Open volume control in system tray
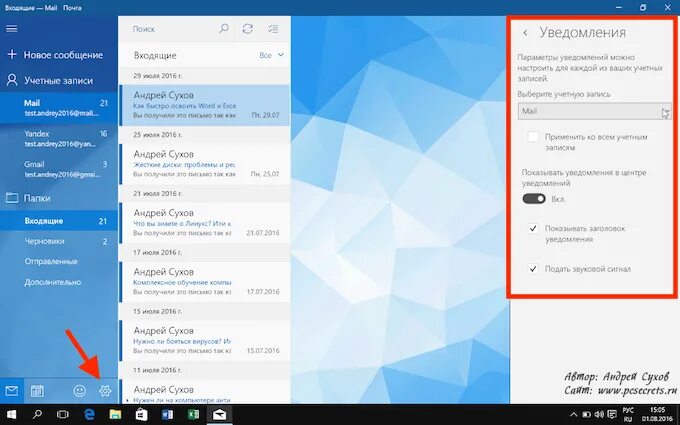This screenshot has width=680, height=425. pos(599,415)
